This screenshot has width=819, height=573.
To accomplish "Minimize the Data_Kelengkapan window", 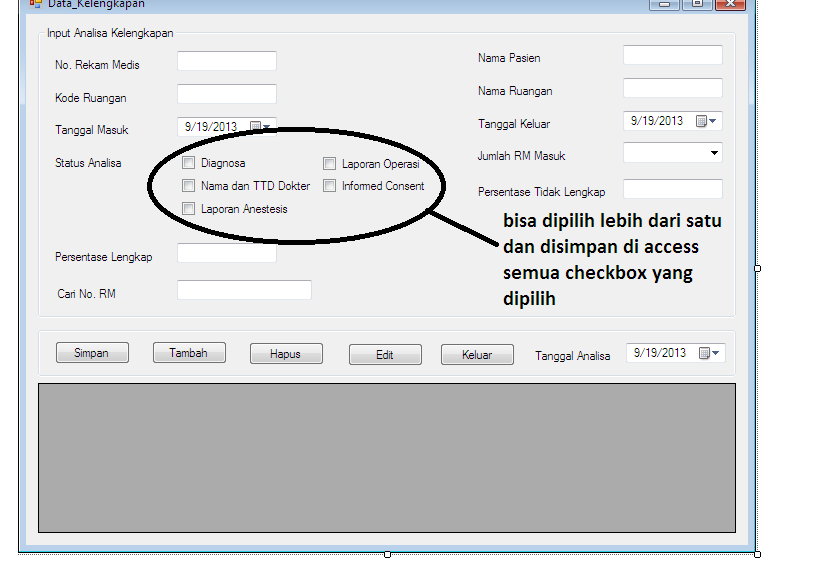I will 664,4.
